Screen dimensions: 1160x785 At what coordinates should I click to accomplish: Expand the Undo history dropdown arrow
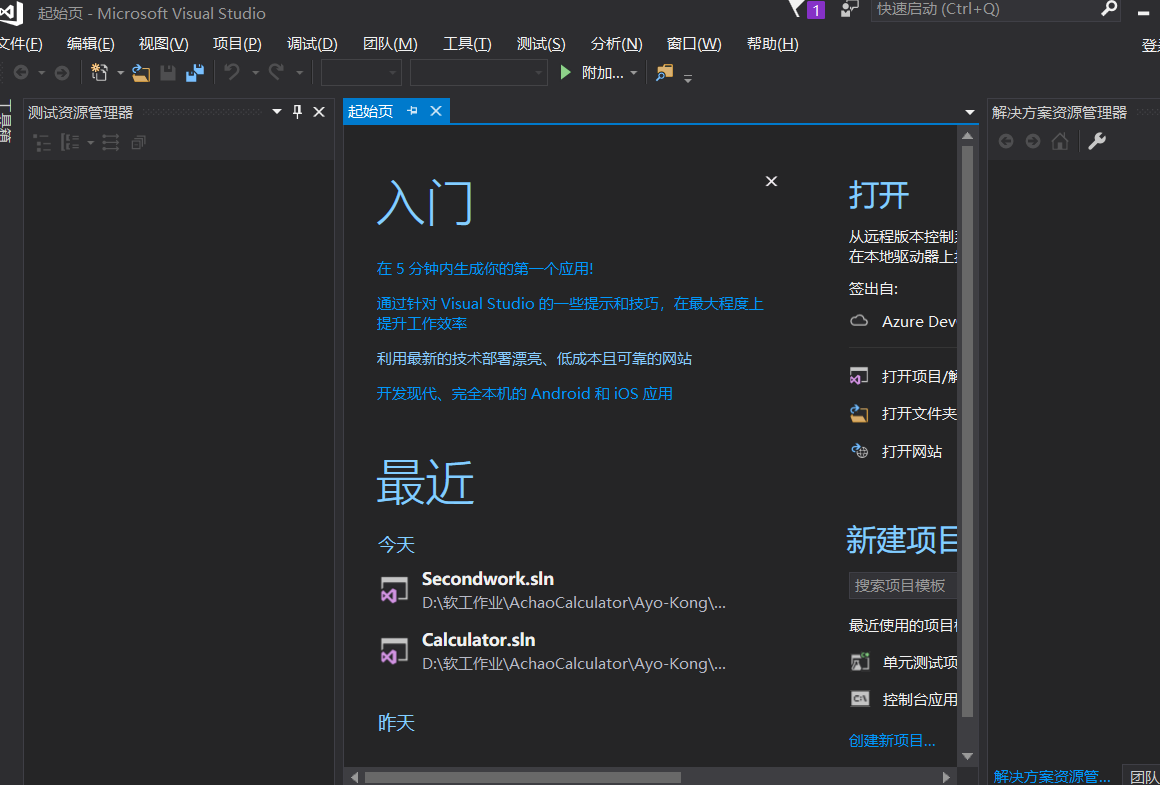tap(255, 73)
